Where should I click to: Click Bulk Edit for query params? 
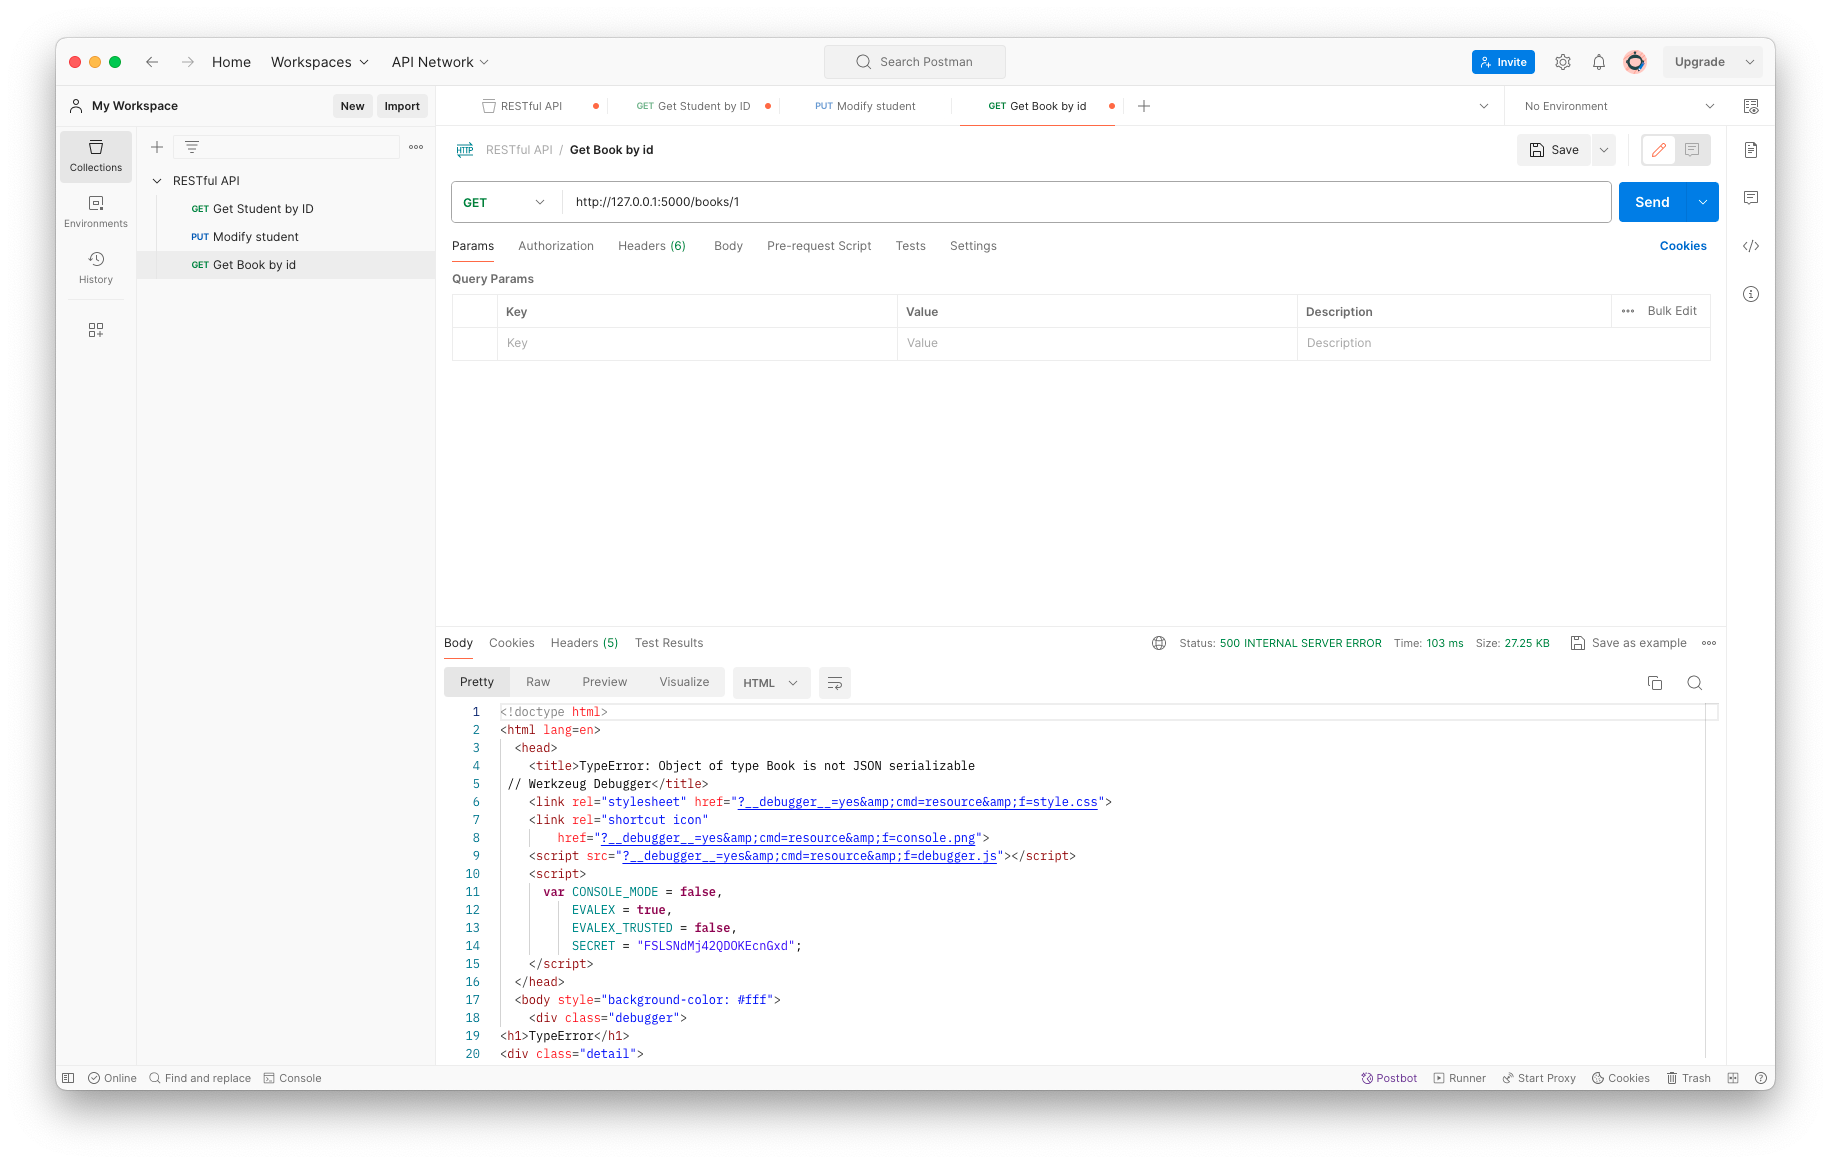click(x=1672, y=311)
